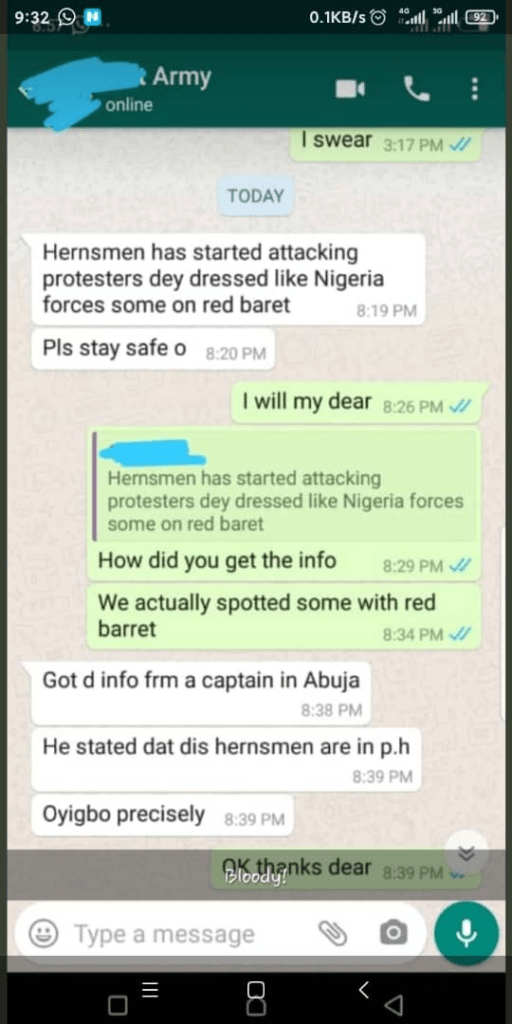Tap the green microphone voice message button
The width and height of the screenshot is (512, 1024).
pos(466,933)
